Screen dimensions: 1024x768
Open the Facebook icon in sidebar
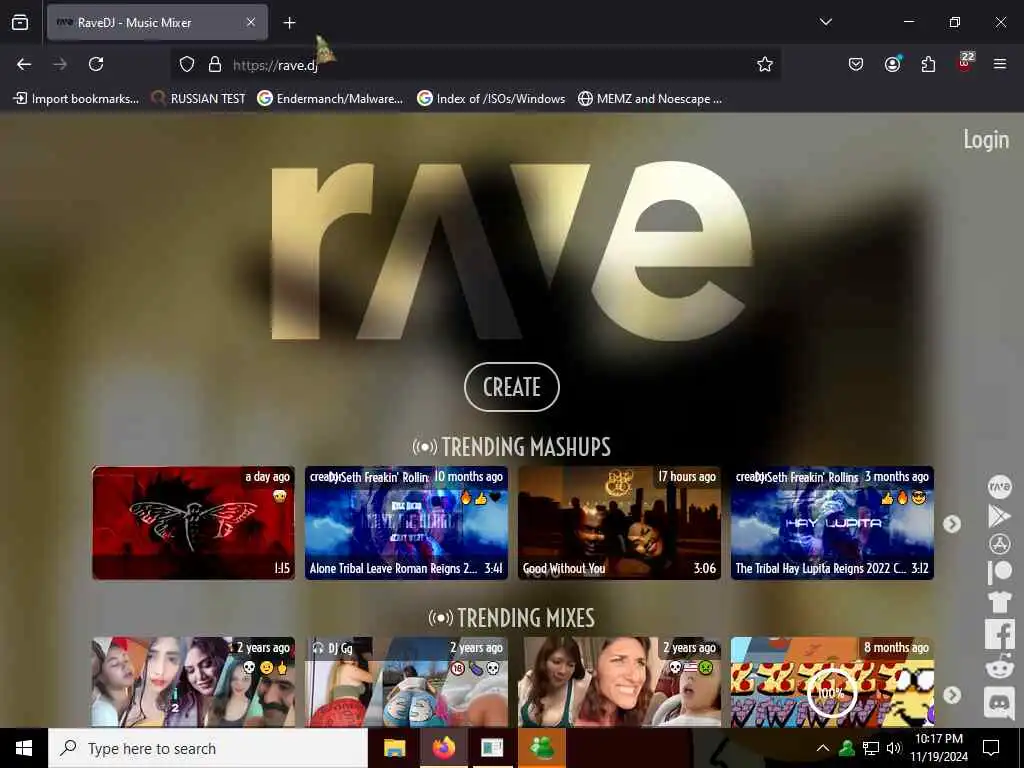[1000, 634]
